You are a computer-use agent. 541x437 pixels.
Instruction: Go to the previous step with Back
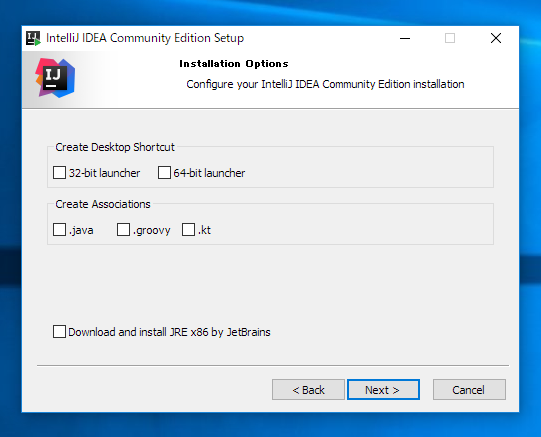click(308, 390)
